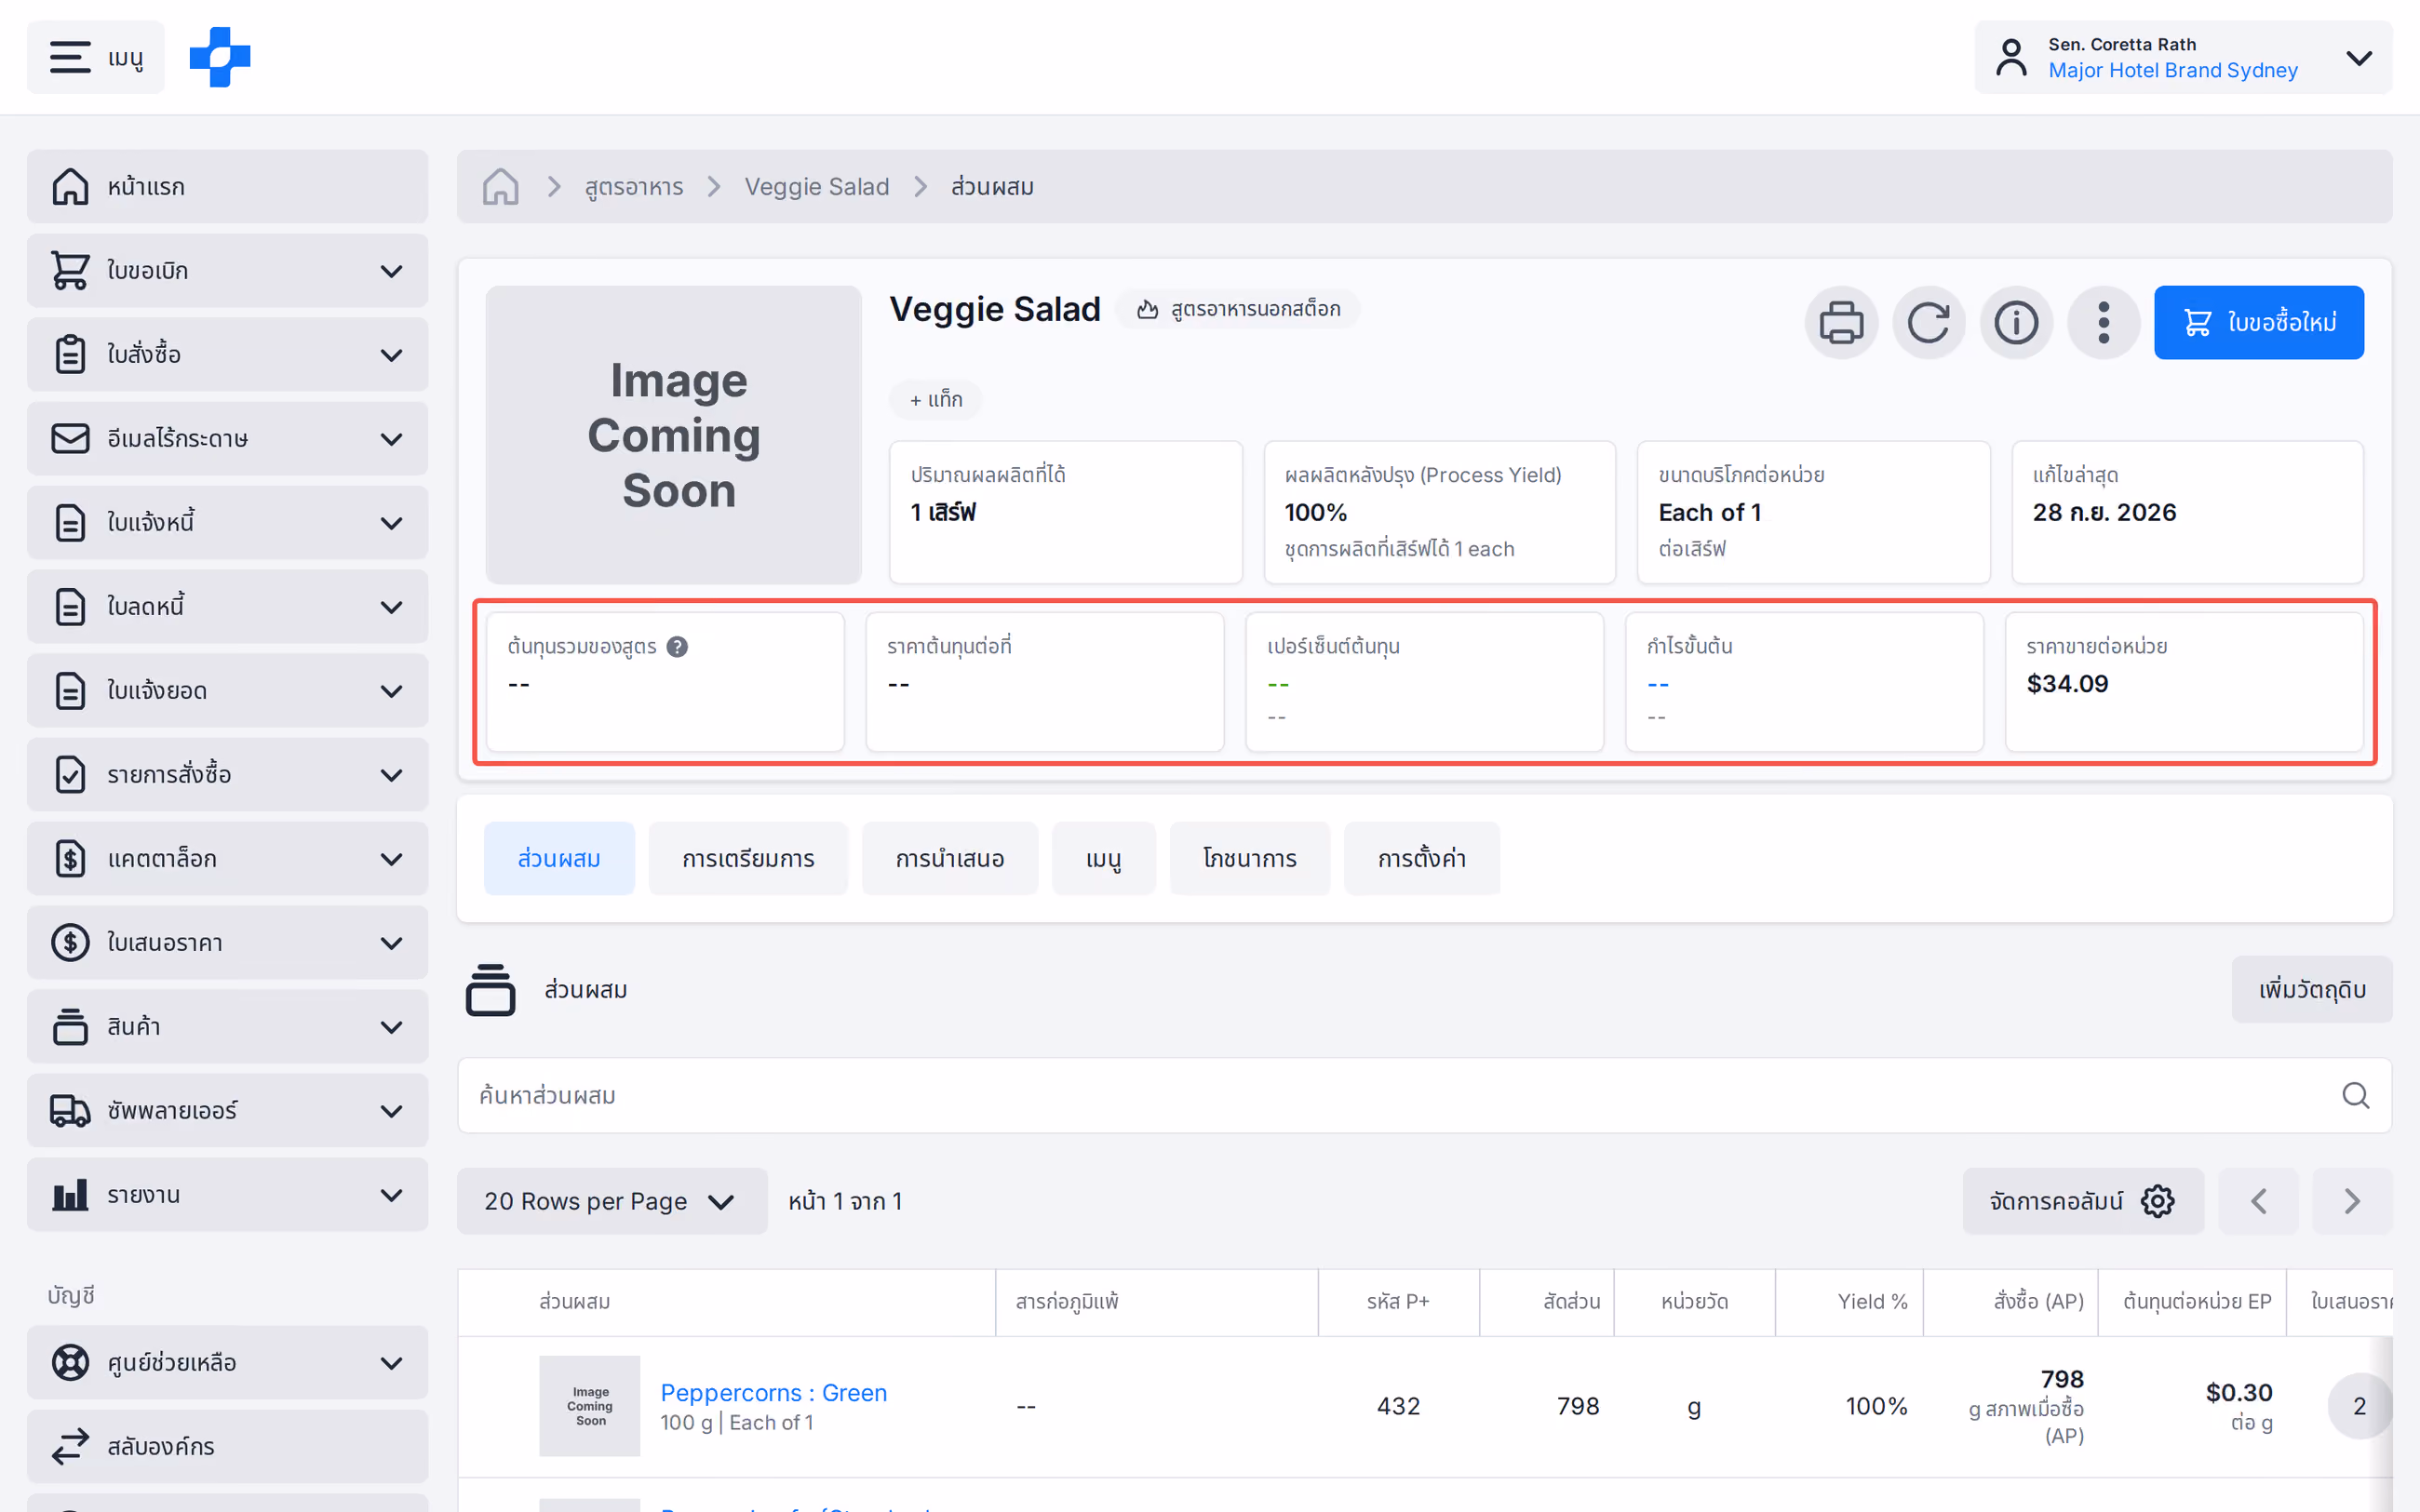Screen dimensions: 2420x1512
Task: Focus the ค้นหาส่วนผสม search field
Action: click(x=1425, y=1096)
